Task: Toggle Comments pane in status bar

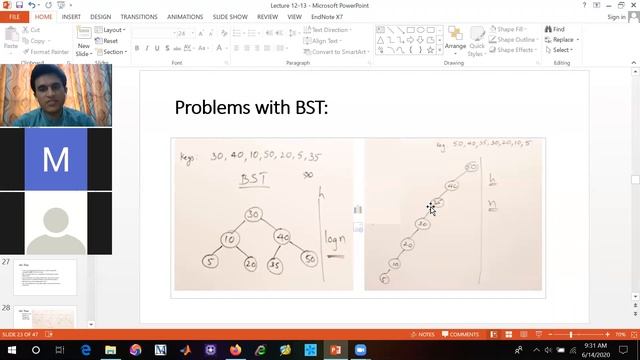Action: pyautogui.click(x=460, y=334)
